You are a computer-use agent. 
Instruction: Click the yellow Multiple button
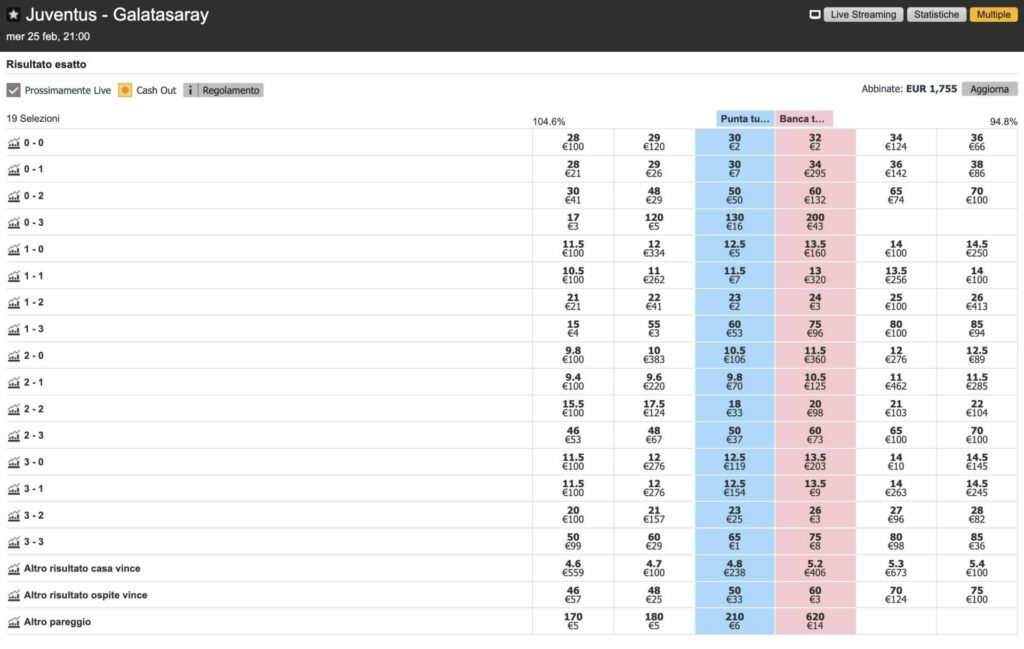tap(992, 14)
